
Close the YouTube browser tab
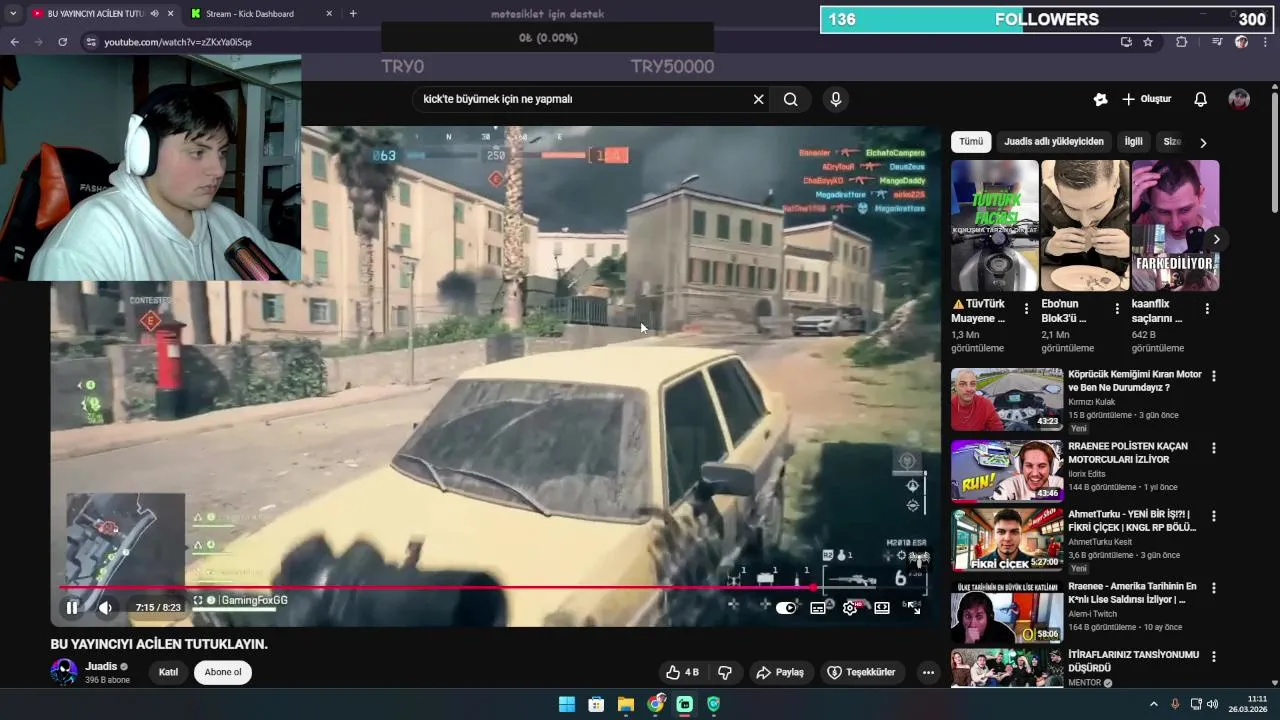[170, 14]
